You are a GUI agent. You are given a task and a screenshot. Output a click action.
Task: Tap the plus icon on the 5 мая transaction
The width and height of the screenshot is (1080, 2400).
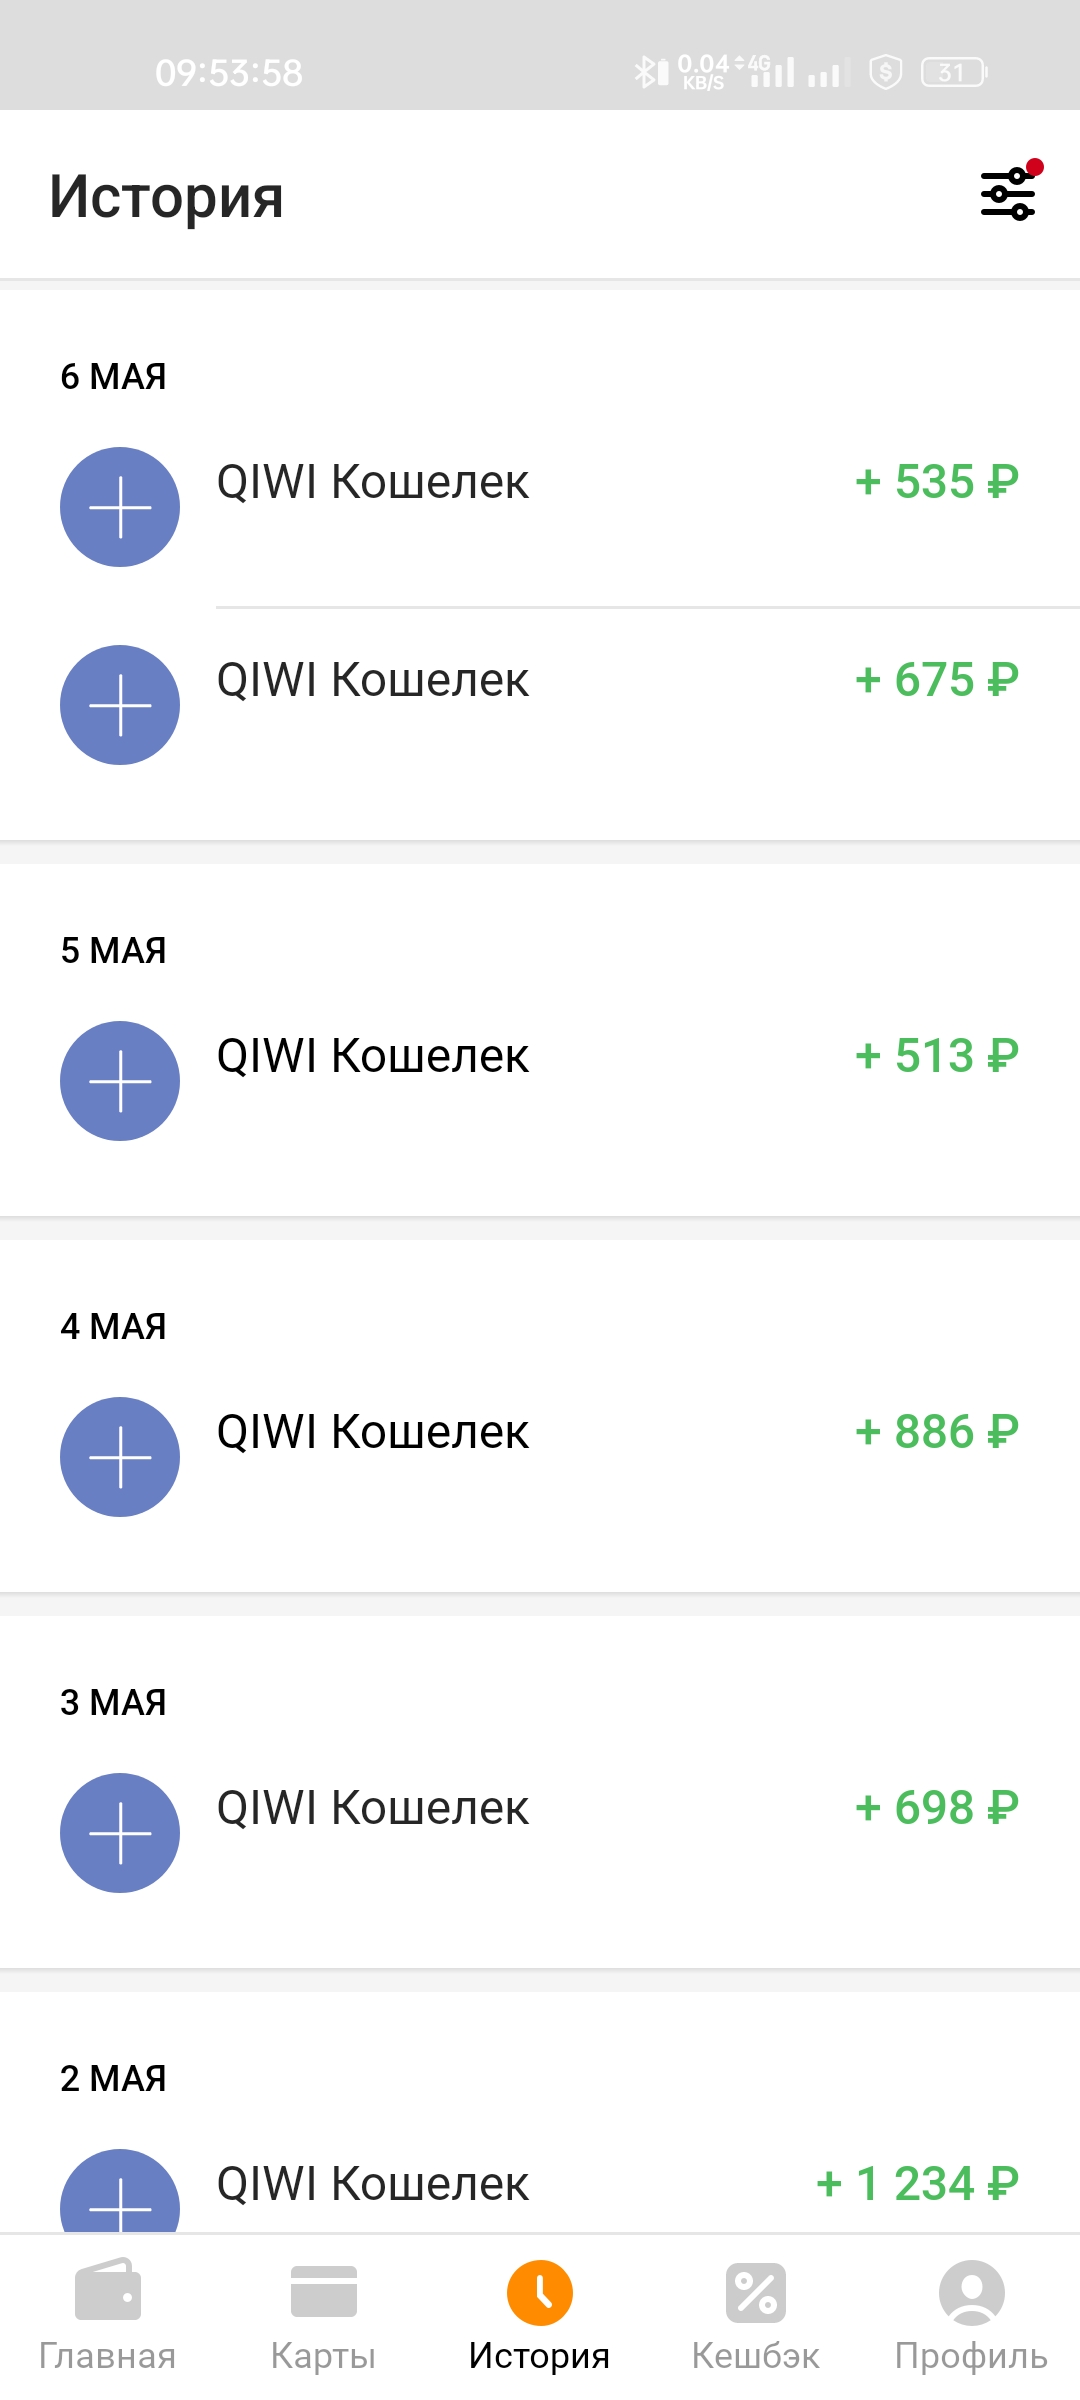pos(120,1081)
